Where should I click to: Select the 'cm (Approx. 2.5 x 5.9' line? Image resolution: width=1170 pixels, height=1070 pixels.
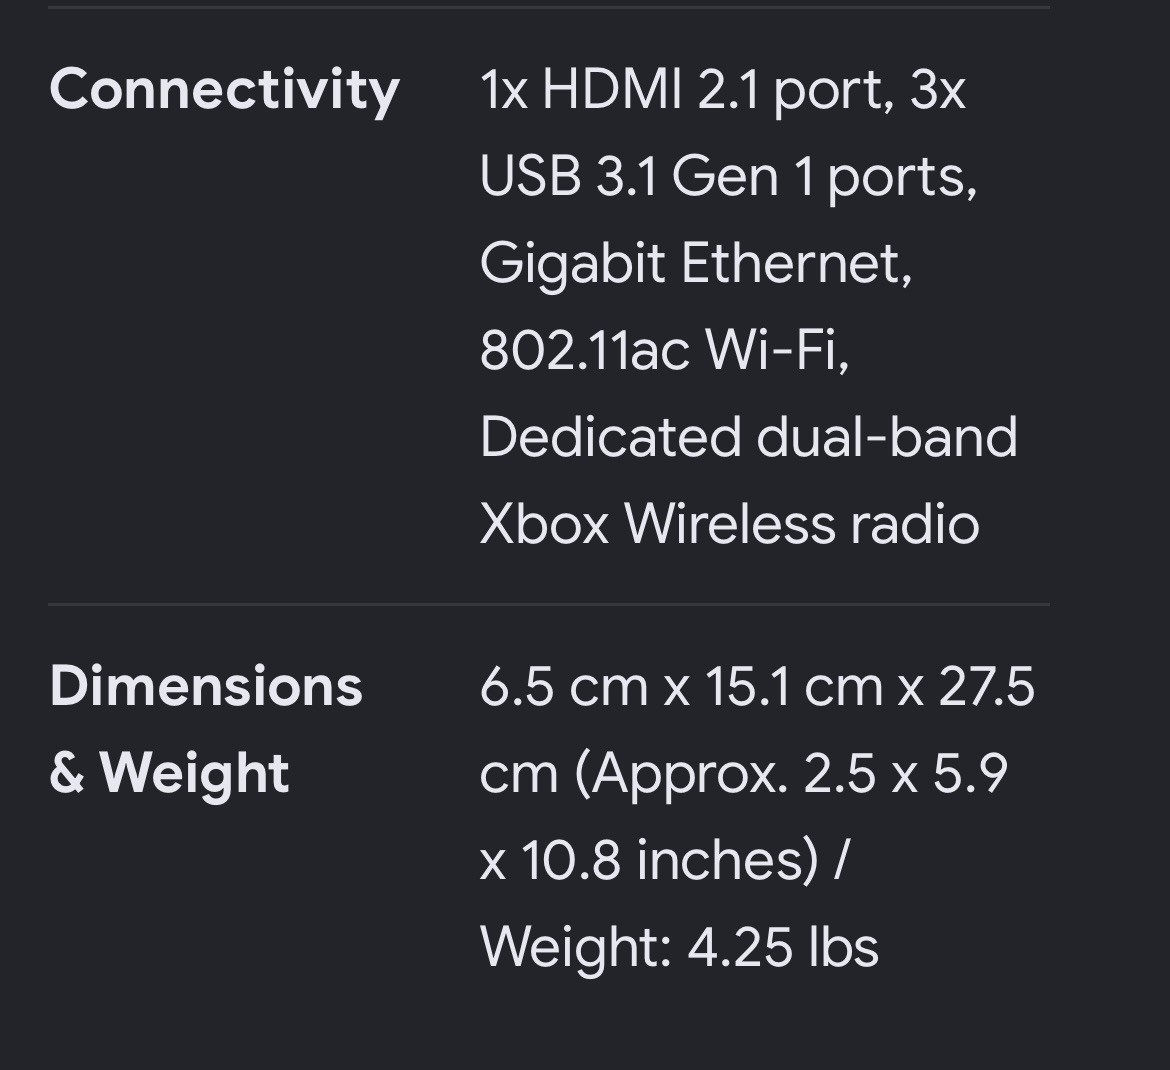(743, 774)
